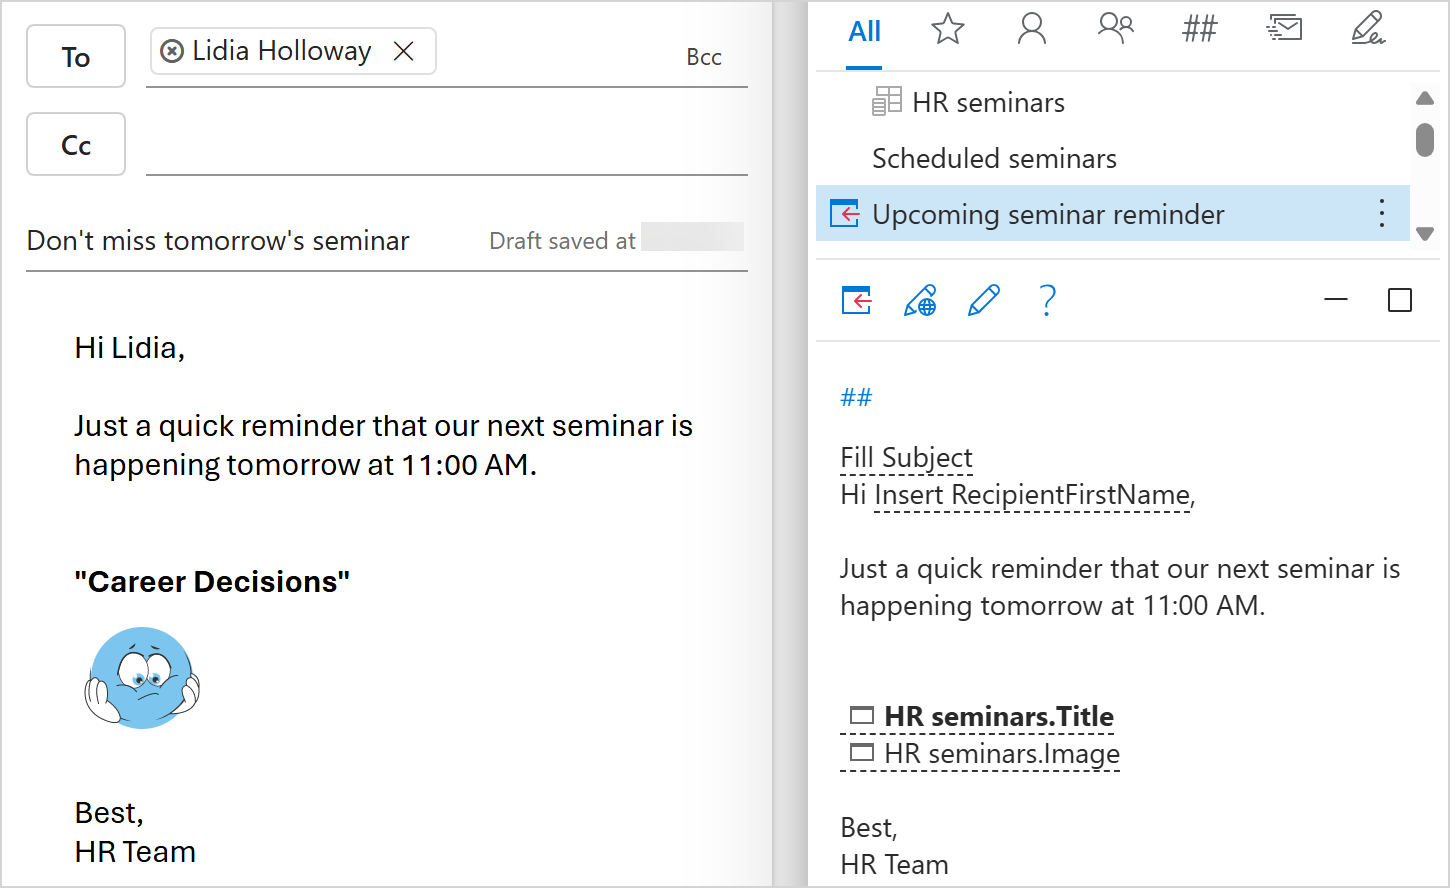View shared templates with the people icon
Screen dimensions: 1450x888
tap(1115, 29)
